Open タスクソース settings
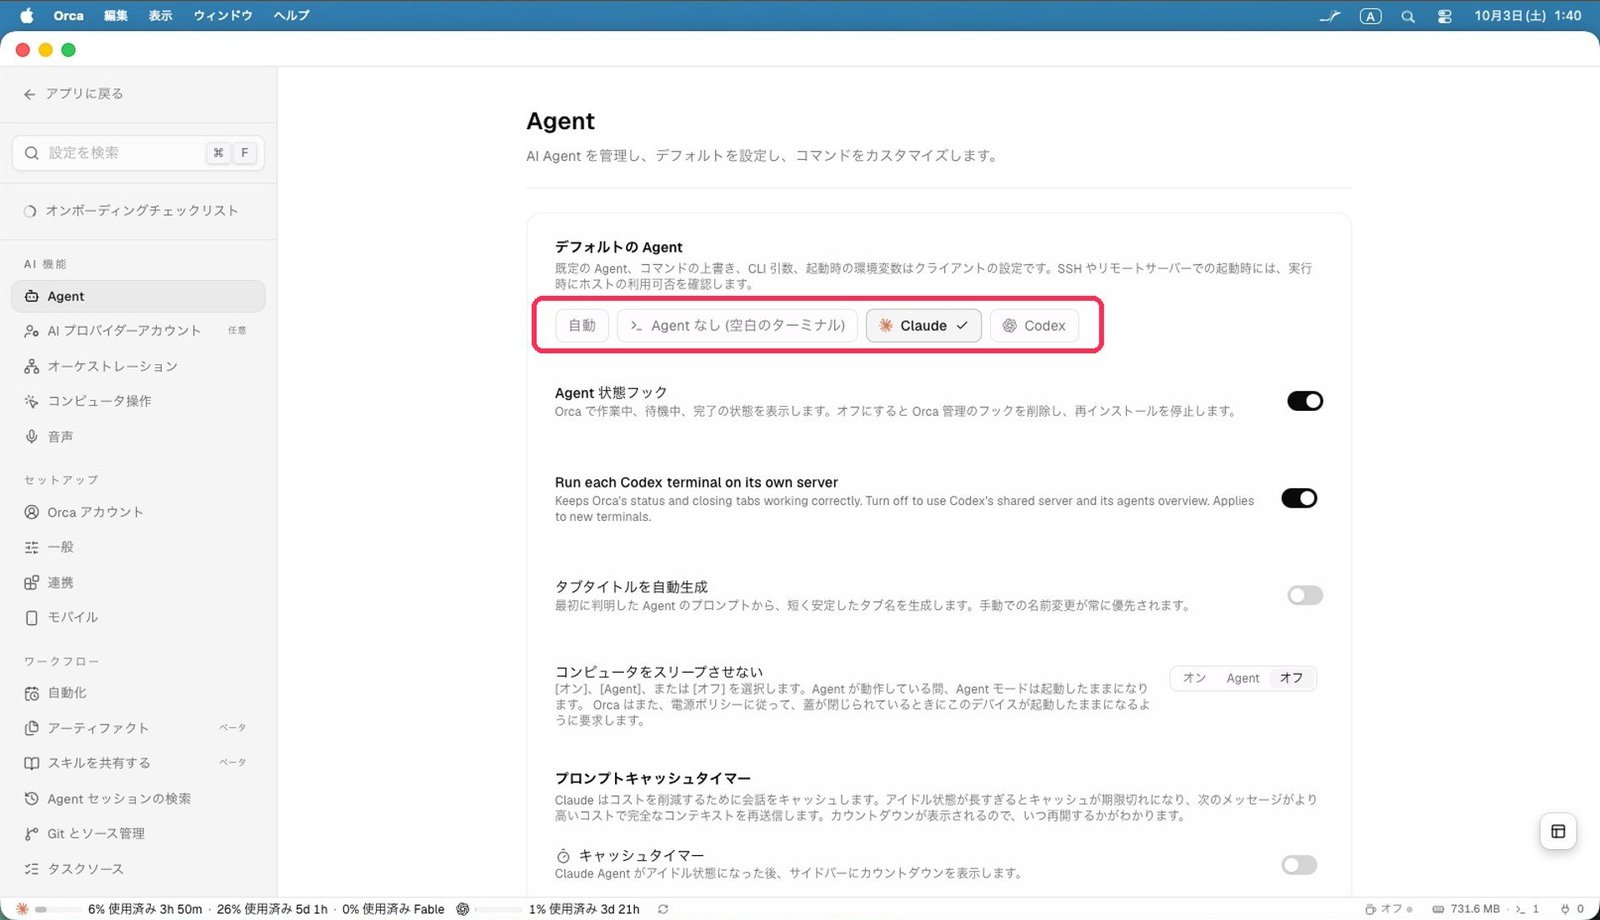Screen dimensions: 1600x920 pyautogui.click(x=138, y=869)
